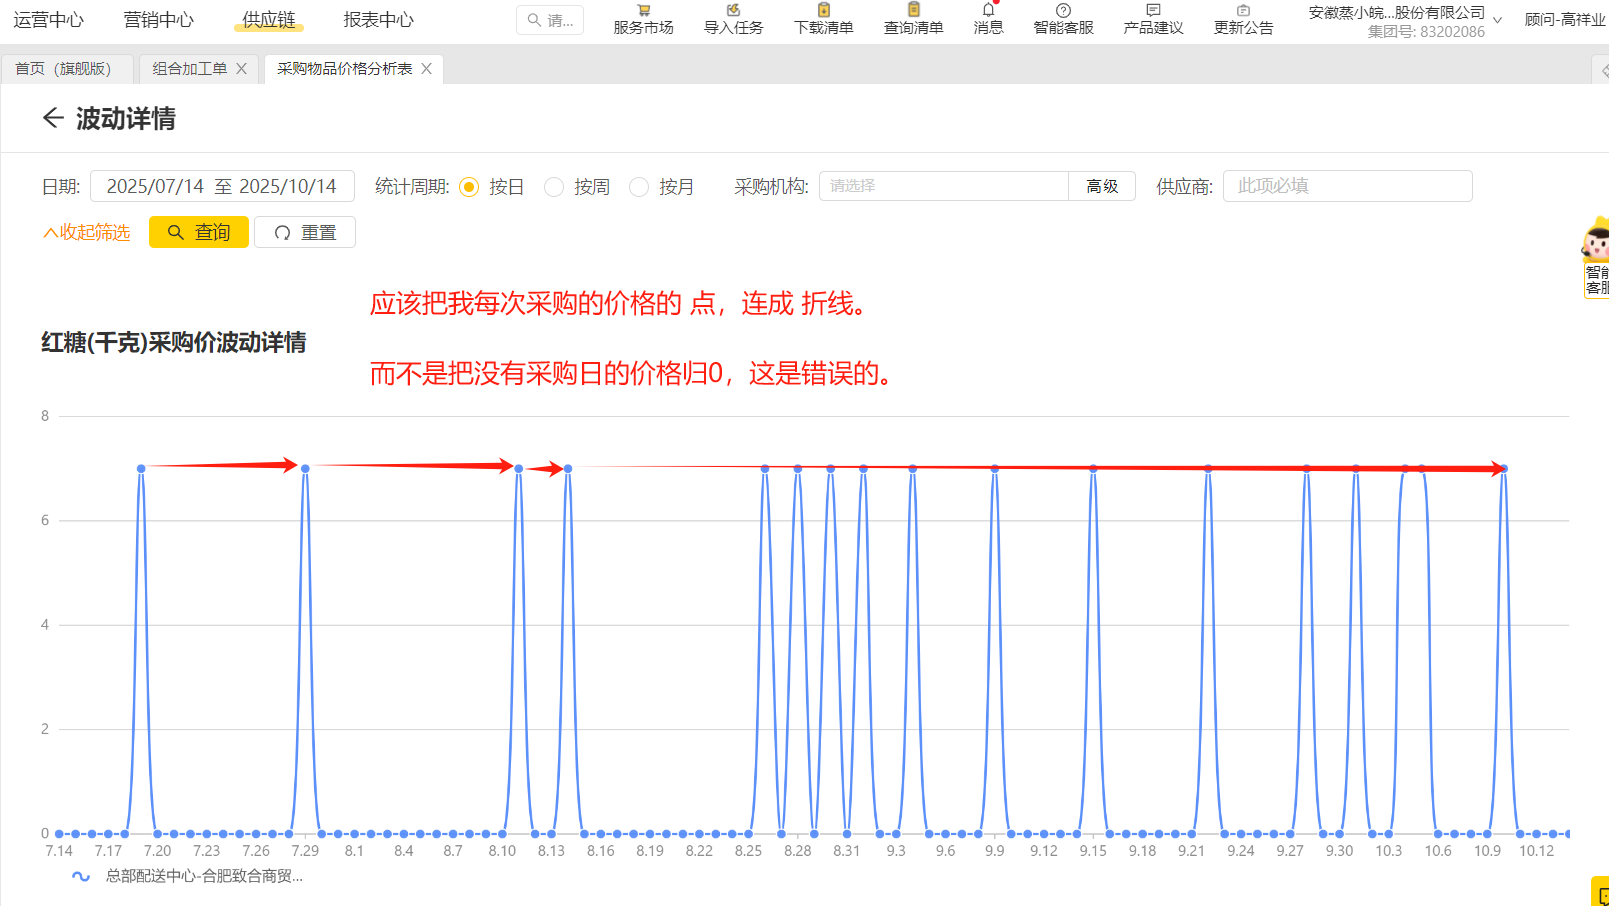1609x906 pixels.
Task: Check notifications via 消息 bell icon
Action: [988, 20]
